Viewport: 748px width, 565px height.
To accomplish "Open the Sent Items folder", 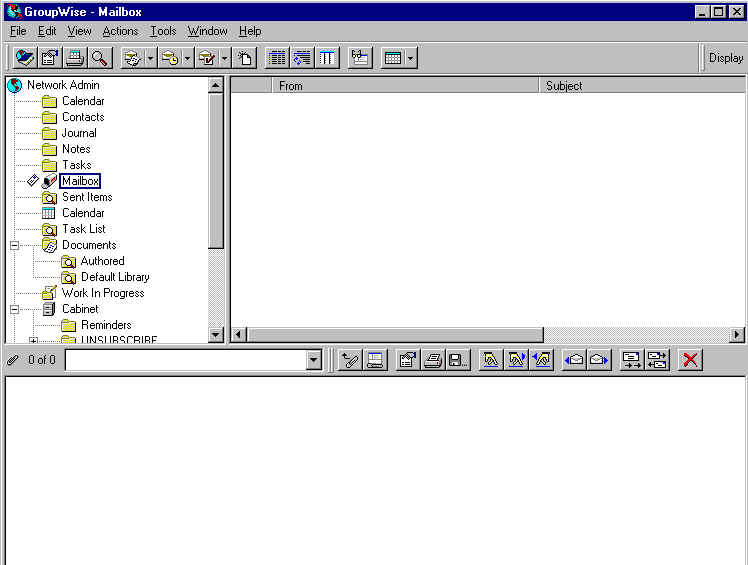I will click(x=87, y=197).
